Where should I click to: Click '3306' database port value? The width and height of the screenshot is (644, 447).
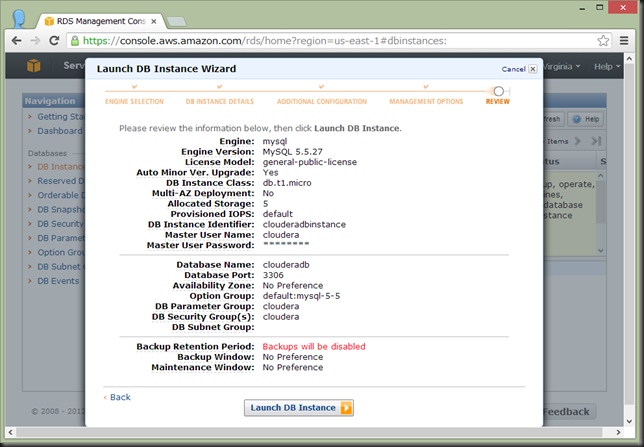pyautogui.click(x=273, y=275)
